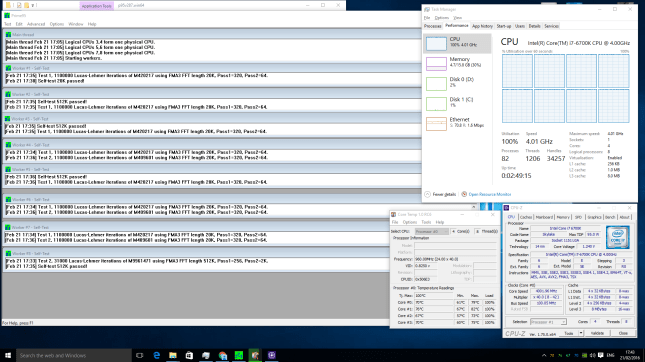Click the volume icon in system tray
The image size is (645, 362).
click(x=593, y=355)
